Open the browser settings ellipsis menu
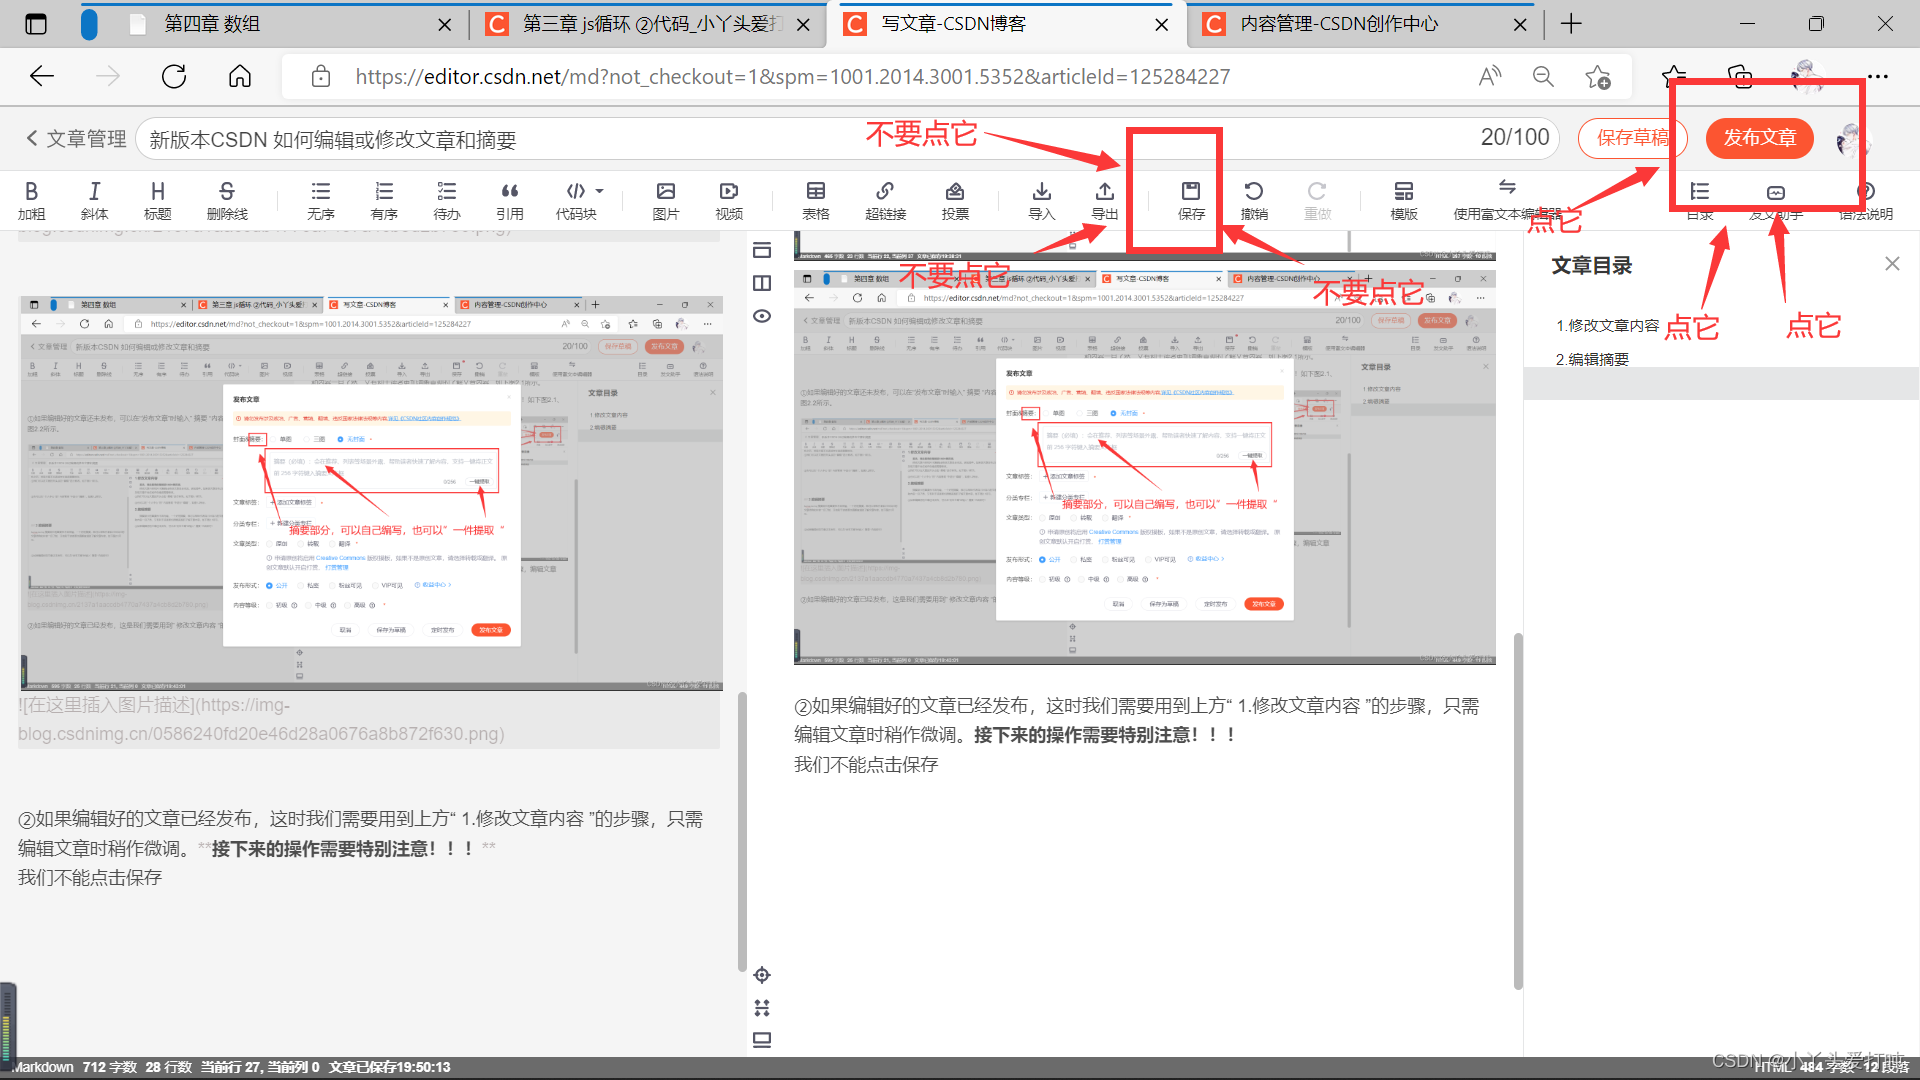Image resolution: width=1920 pixels, height=1080 pixels. [x=1878, y=77]
